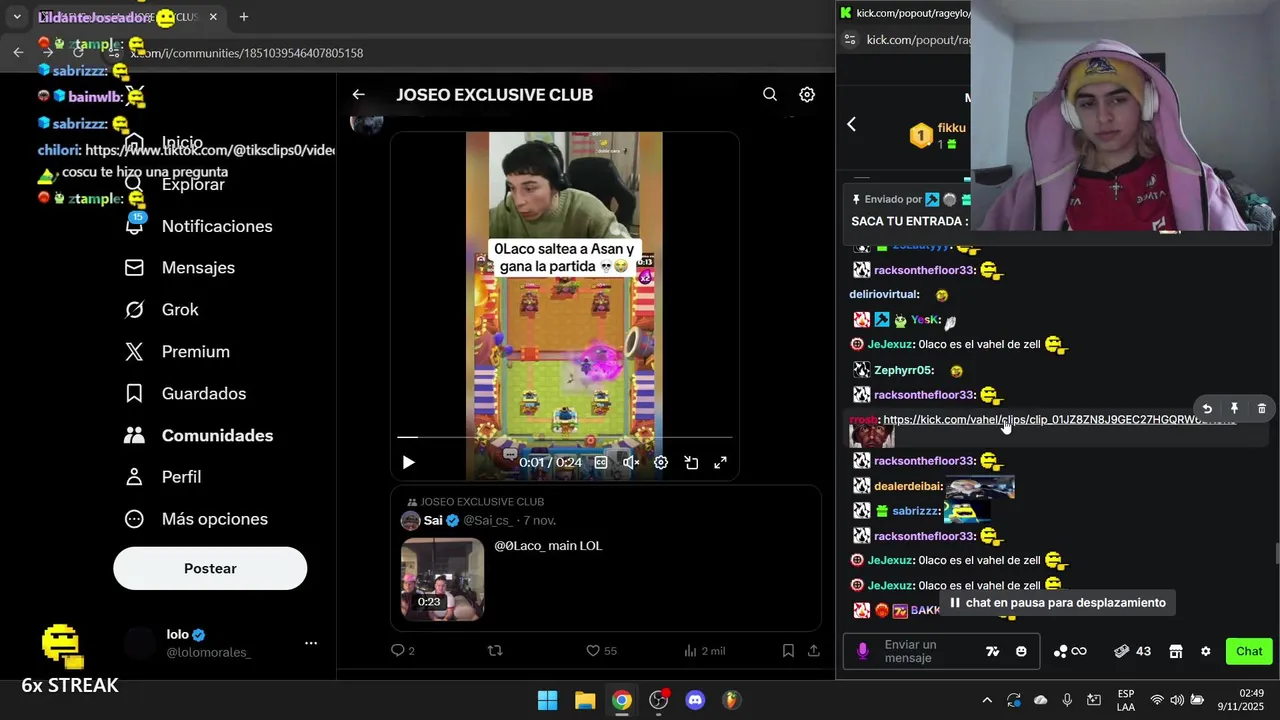Open channel points infinity balance

click(1070, 651)
